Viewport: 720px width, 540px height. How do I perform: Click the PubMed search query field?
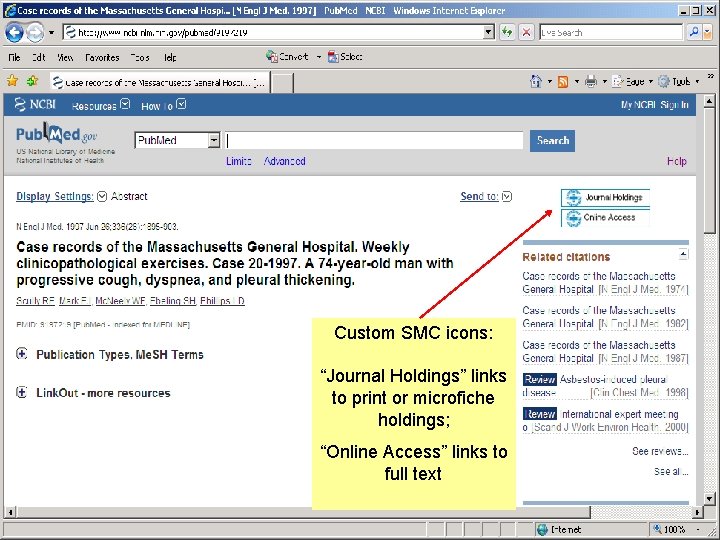pos(374,141)
